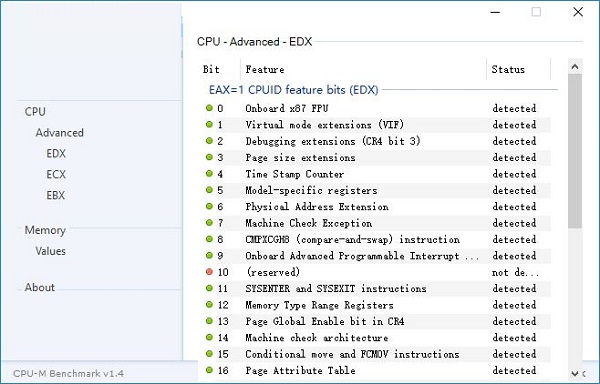
Task: Select 'Machine Check Exception' text
Action: point(308,223)
